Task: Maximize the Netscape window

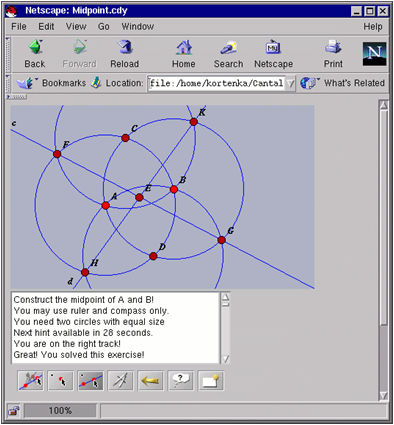Action: pyautogui.click(x=370, y=11)
